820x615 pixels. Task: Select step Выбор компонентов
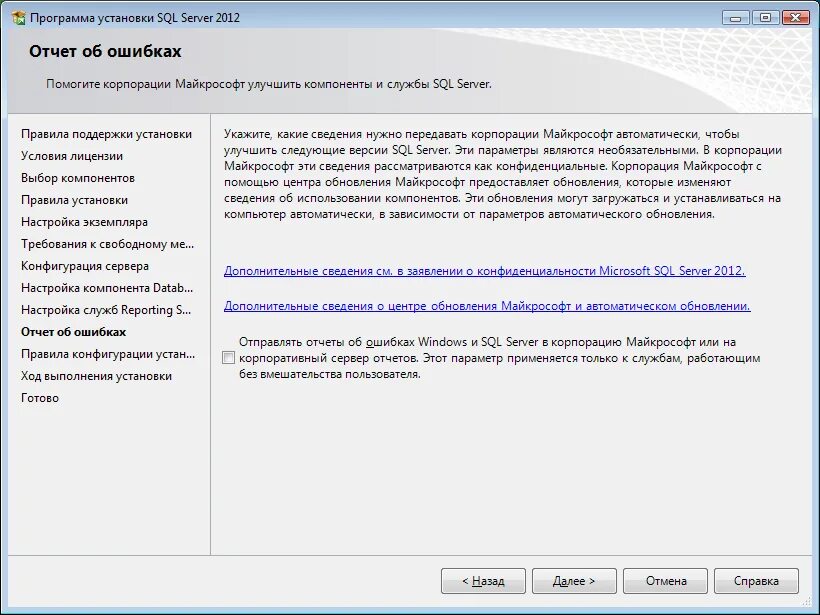pyautogui.click(x=78, y=178)
